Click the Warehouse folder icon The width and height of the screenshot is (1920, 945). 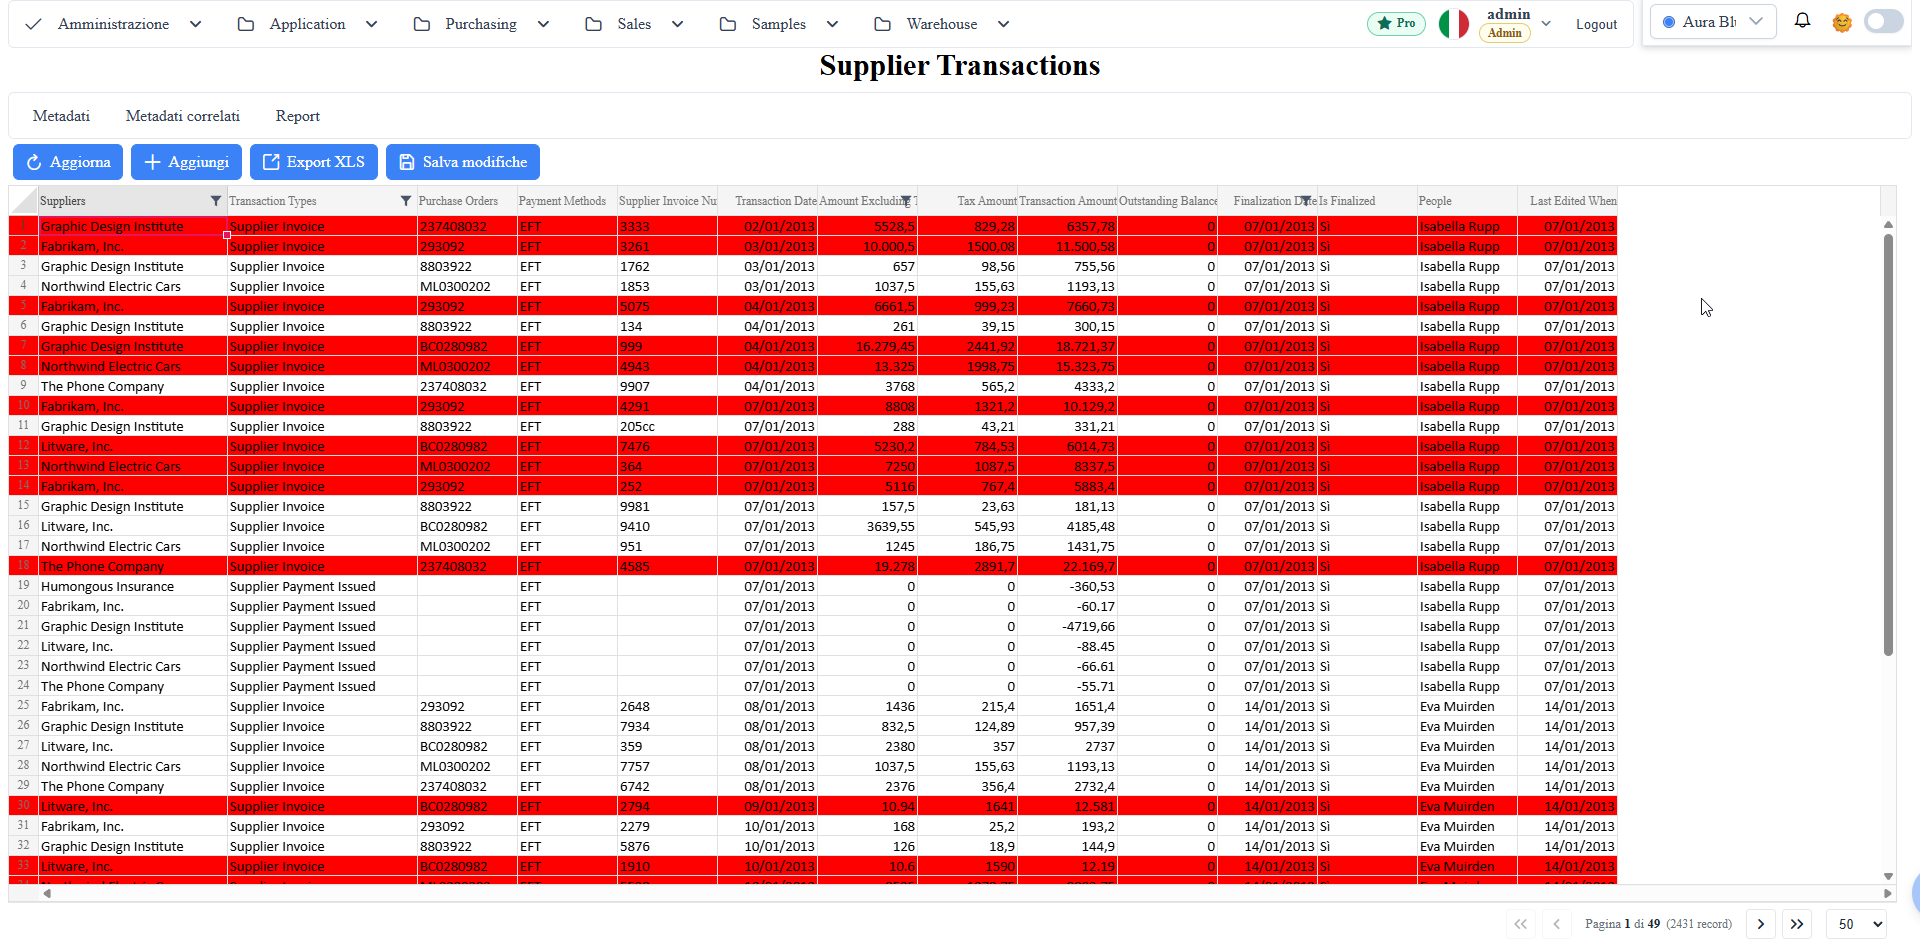(882, 24)
